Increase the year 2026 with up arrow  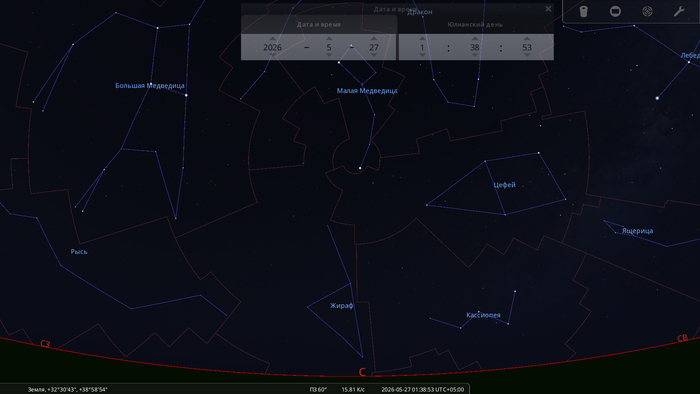coord(272,38)
